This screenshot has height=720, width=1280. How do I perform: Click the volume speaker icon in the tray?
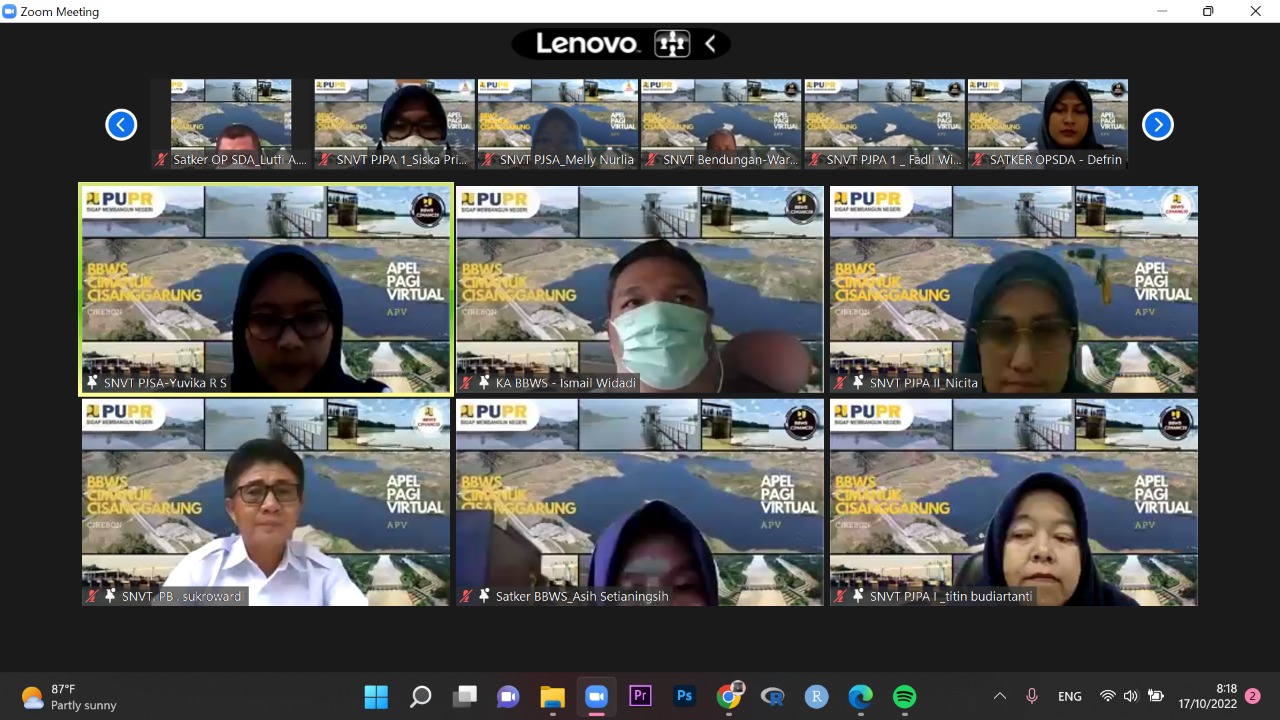pyautogui.click(x=1131, y=696)
